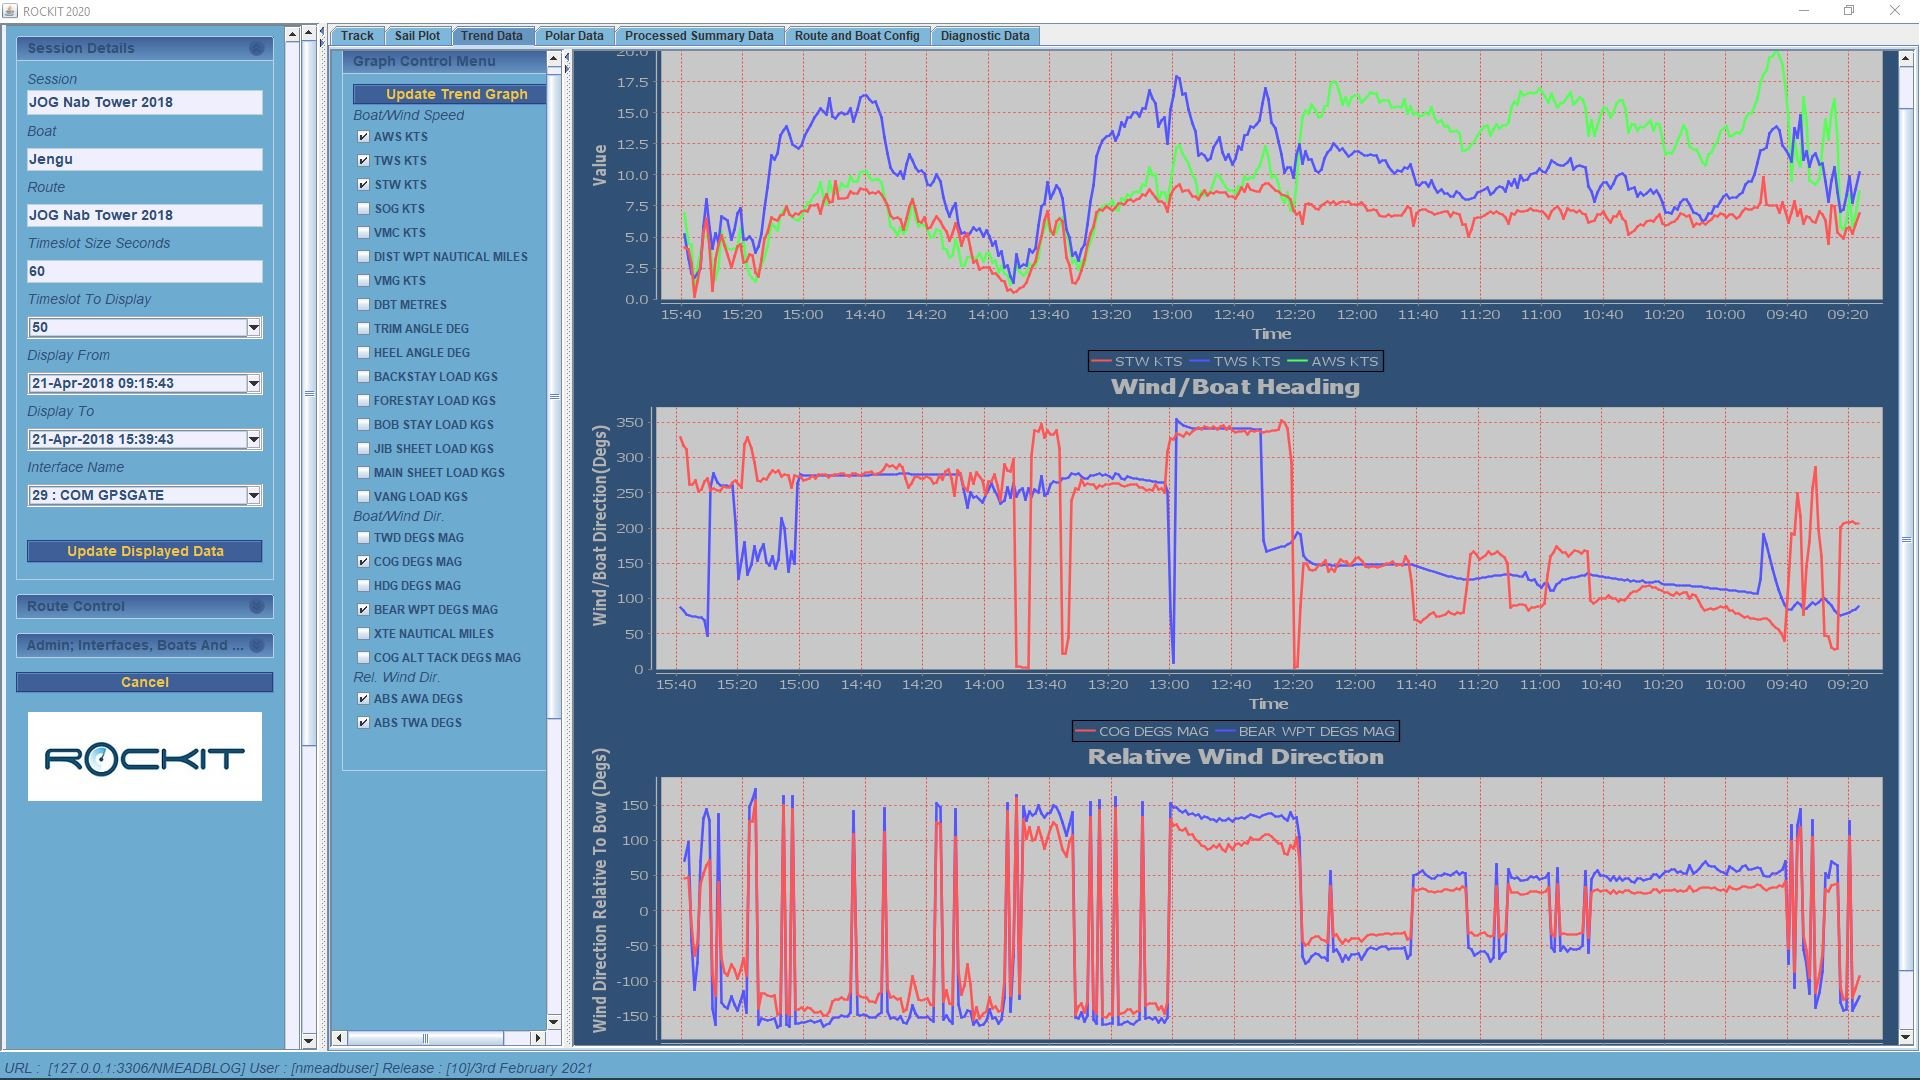1920x1080 pixels.
Task: Enable the SOG KTS checkbox
Action: click(x=363, y=209)
